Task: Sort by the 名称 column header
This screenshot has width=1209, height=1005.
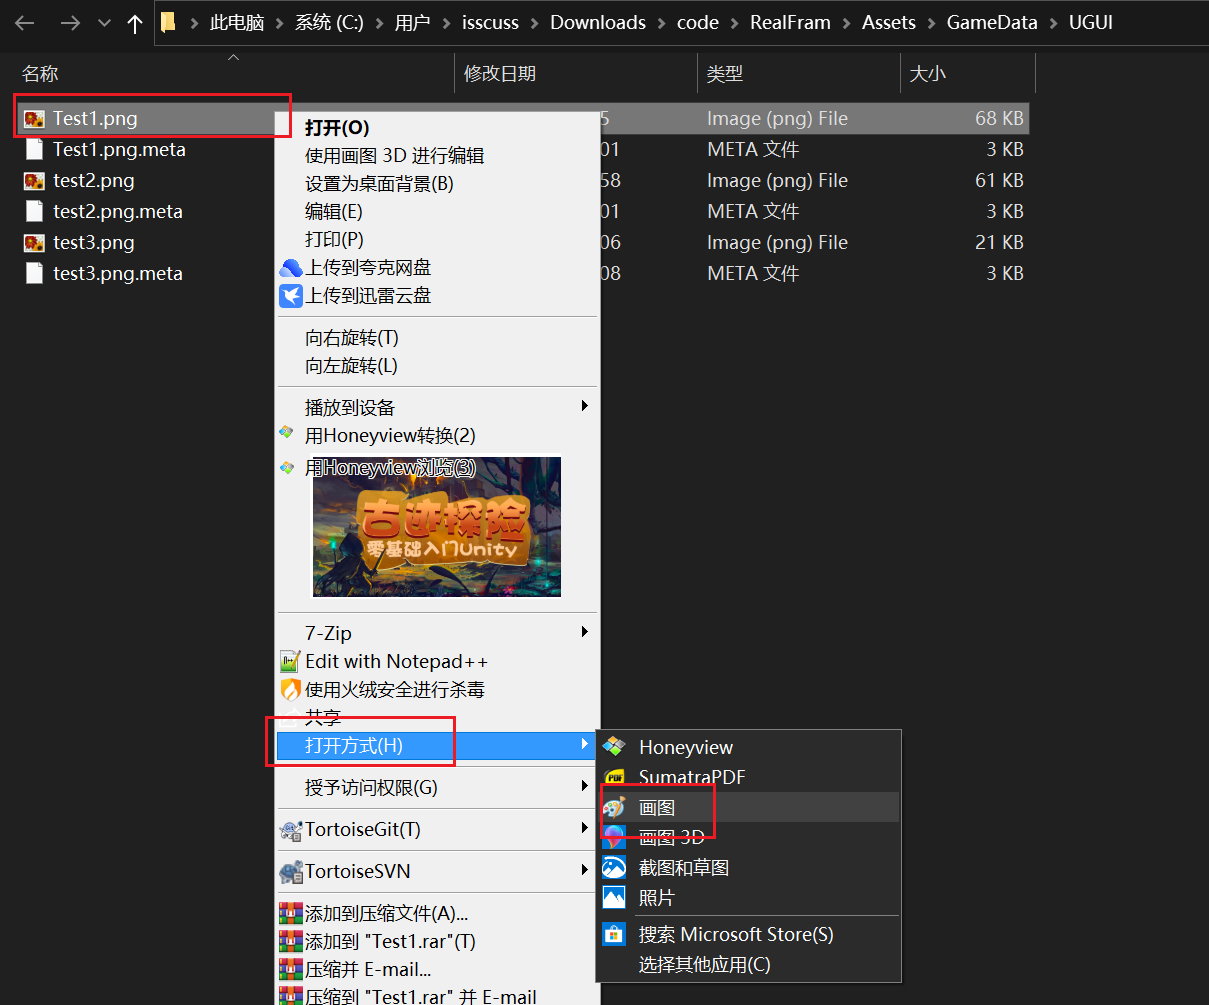Action: [236, 74]
